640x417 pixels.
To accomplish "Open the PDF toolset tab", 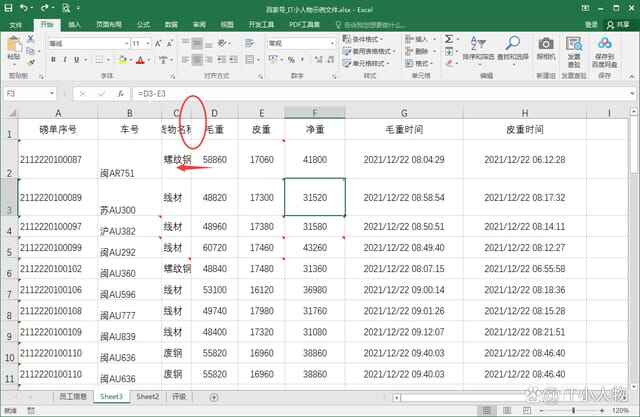I will coord(304,25).
